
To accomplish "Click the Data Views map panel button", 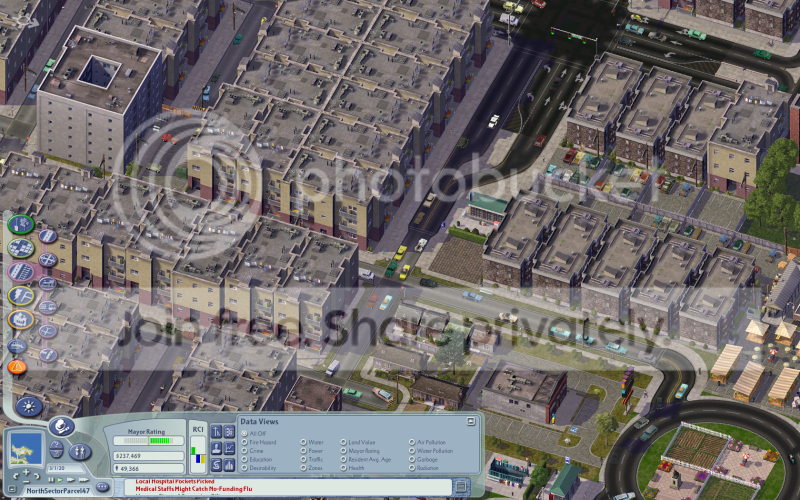I will 229,432.
